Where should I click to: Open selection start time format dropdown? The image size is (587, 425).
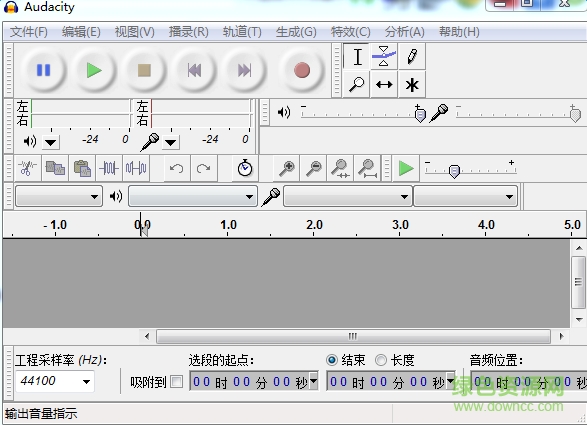pos(314,381)
